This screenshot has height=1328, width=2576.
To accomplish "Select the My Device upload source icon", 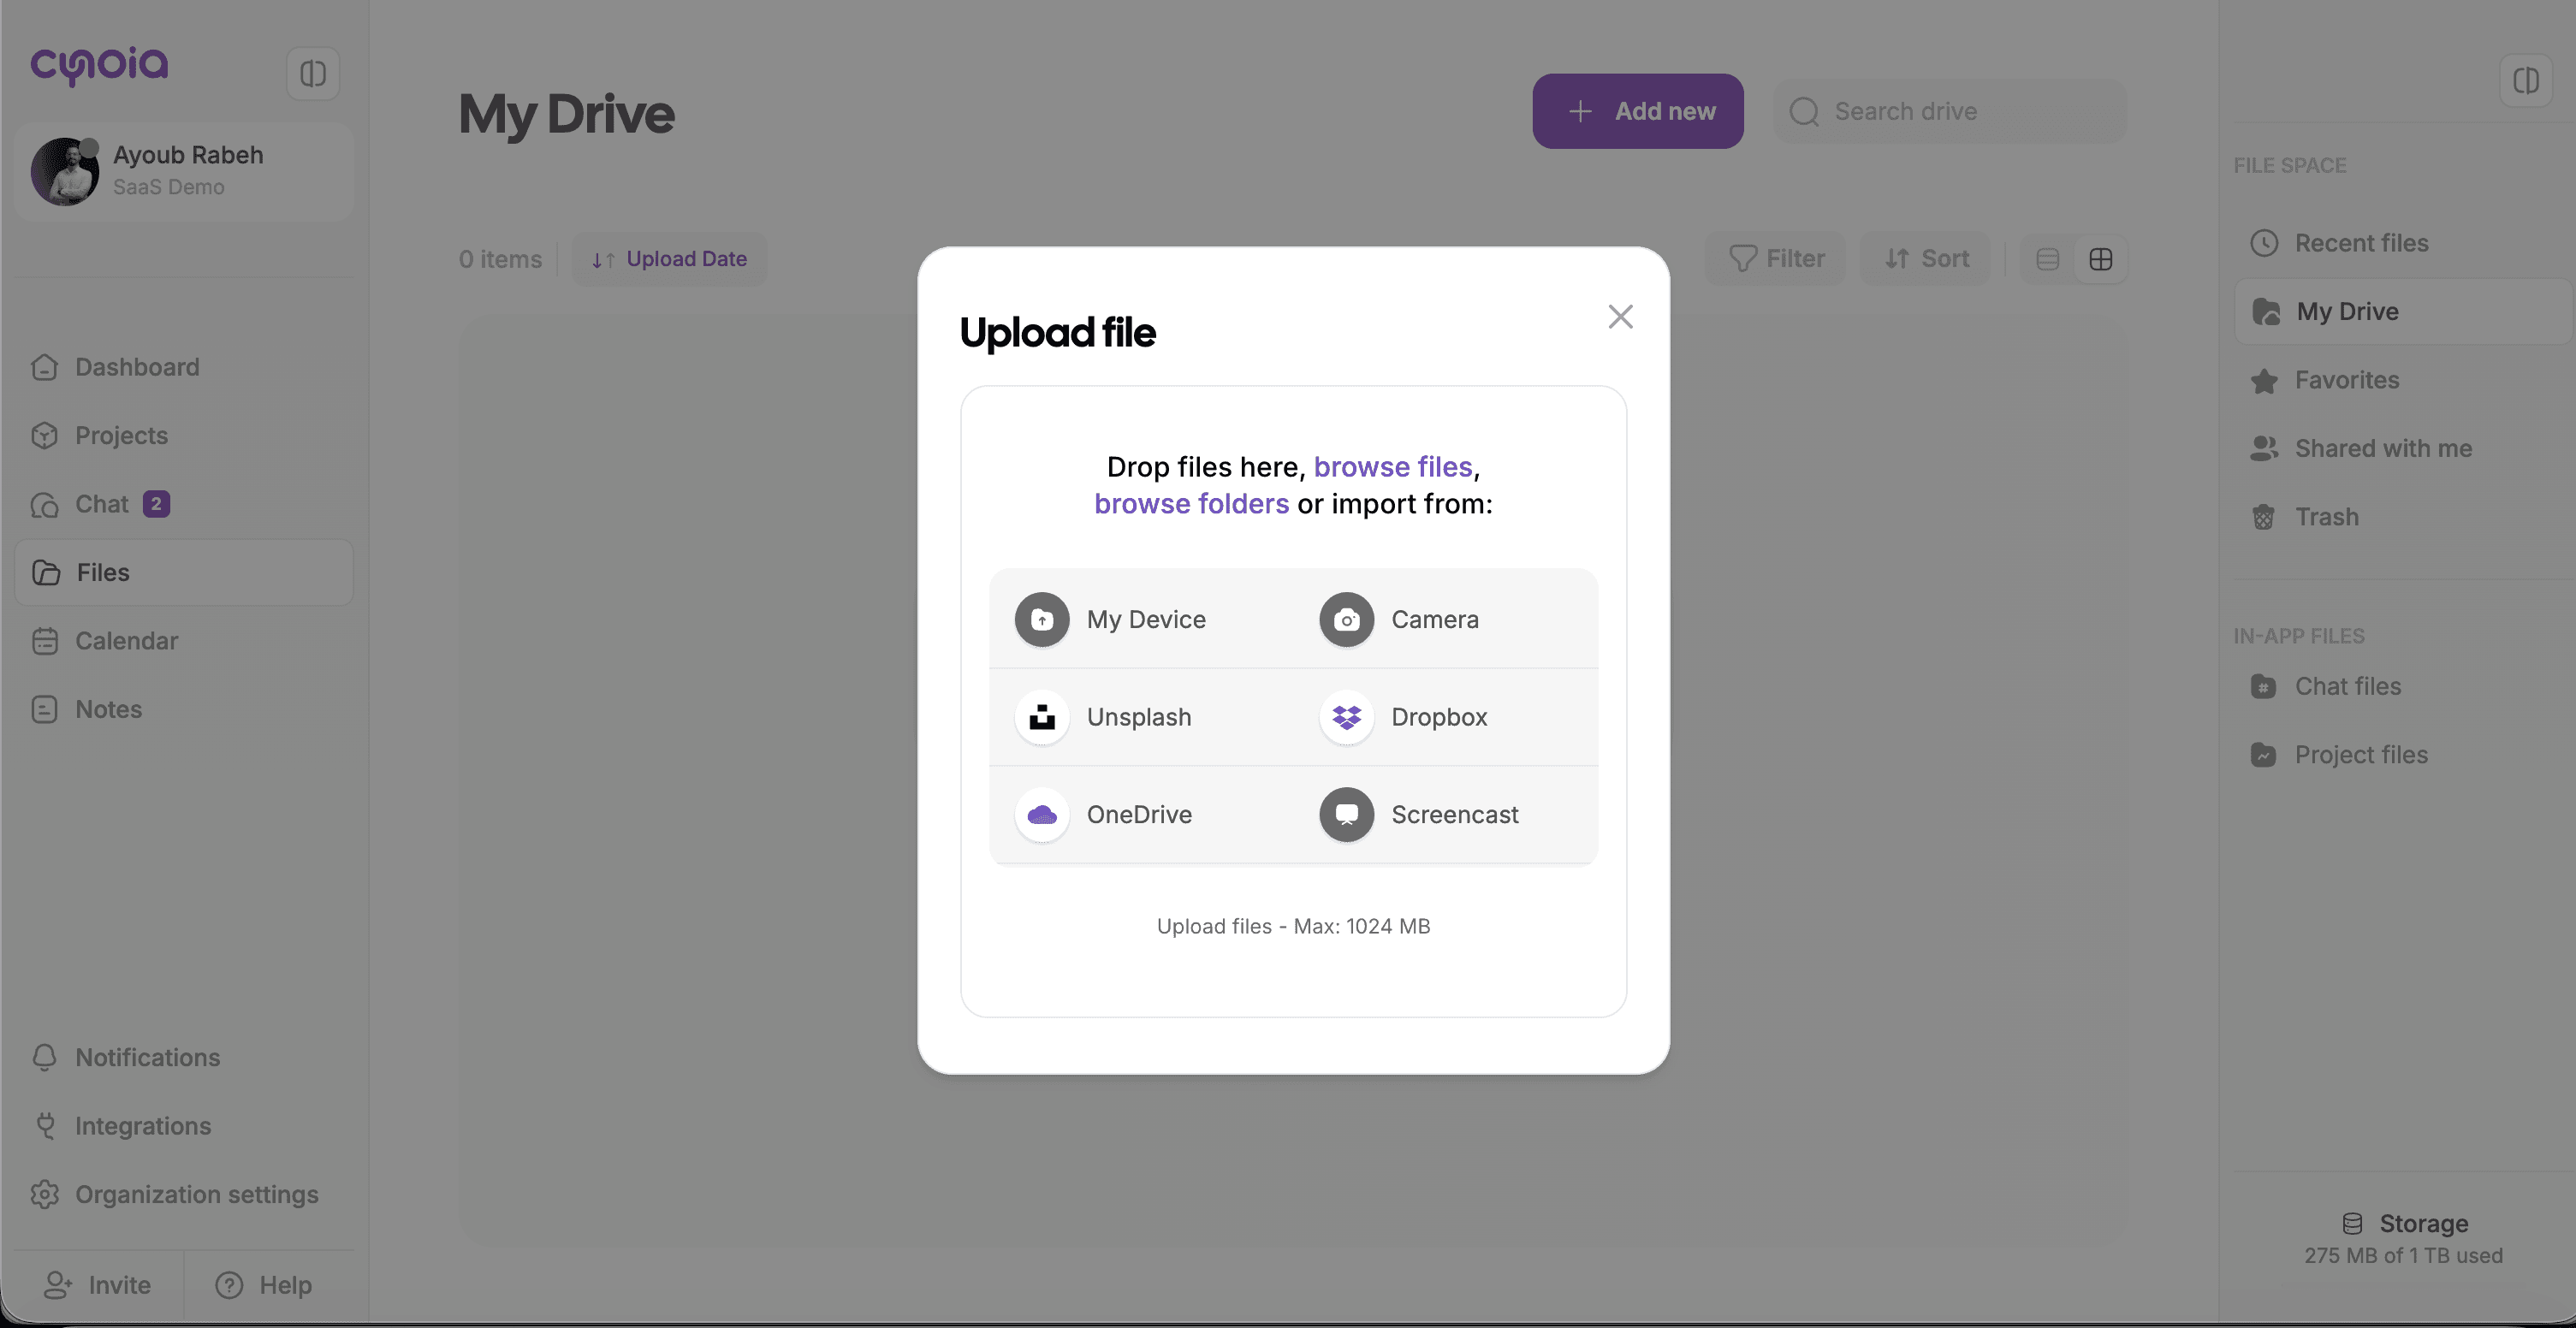I will 1042,620.
